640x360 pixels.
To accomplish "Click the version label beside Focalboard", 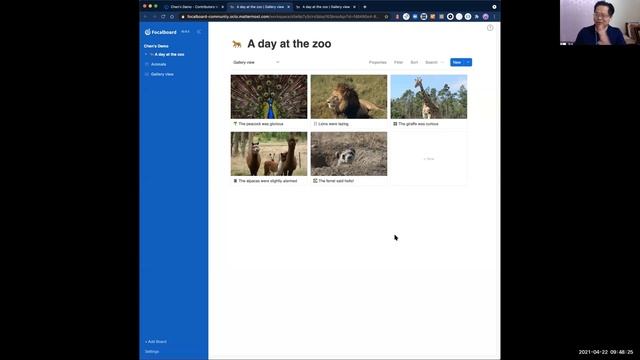I will coord(185,32).
